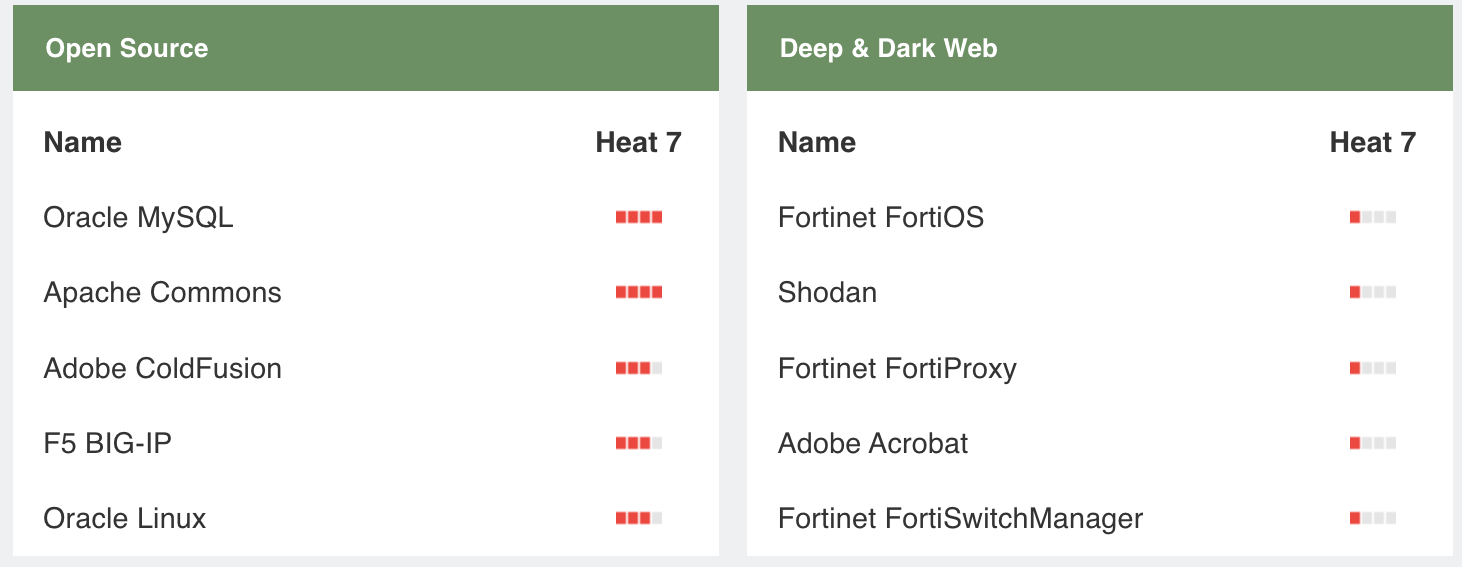Sort Deep & Dark Web list by Name column
Viewport: 1462px width, 567px height.
coord(816,142)
